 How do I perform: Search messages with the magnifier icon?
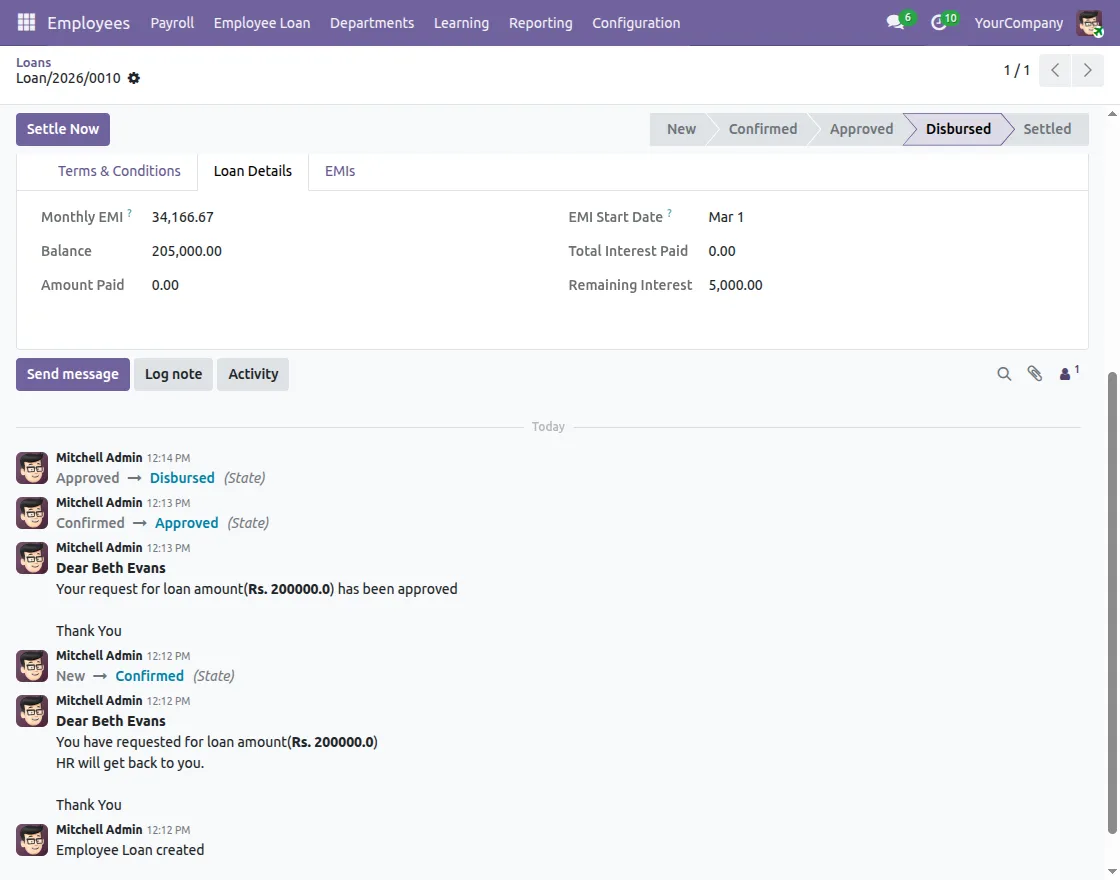click(1004, 374)
